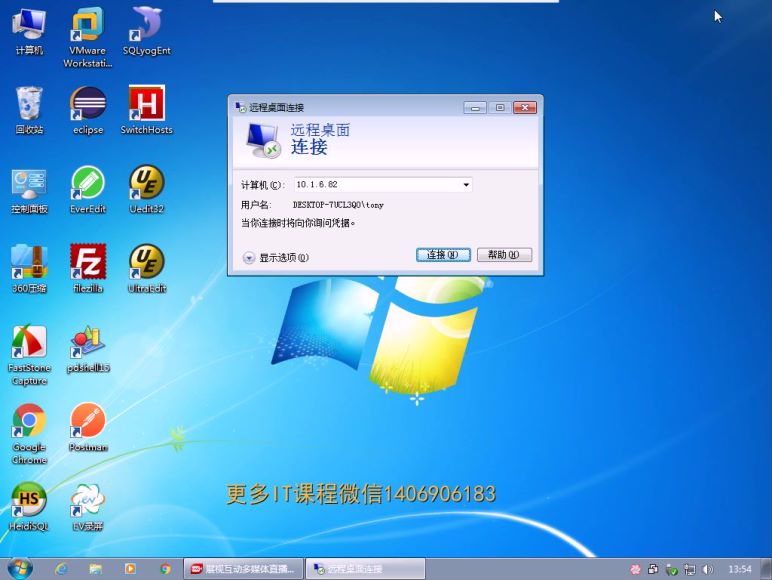Click the show desktop strip at taskbar end
The image size is (772, 580).
[x=766, y=569]
